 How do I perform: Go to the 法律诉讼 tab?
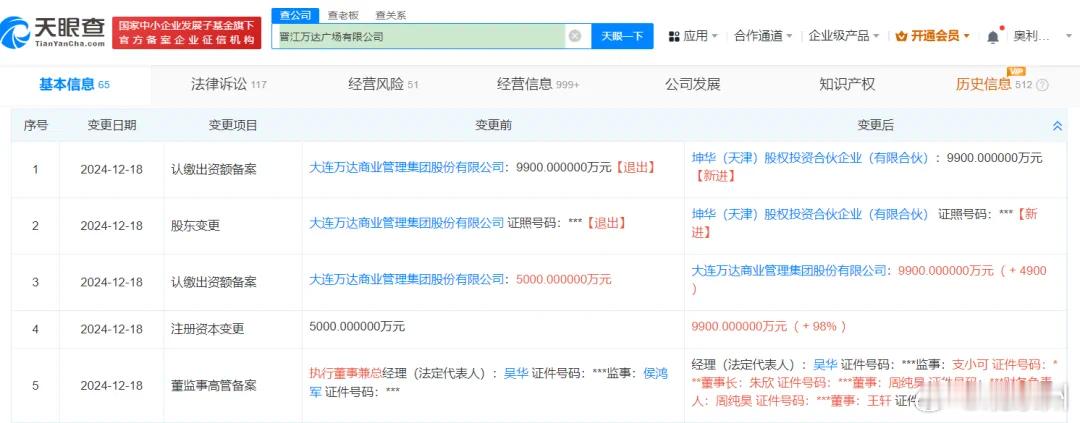(229, 85)
